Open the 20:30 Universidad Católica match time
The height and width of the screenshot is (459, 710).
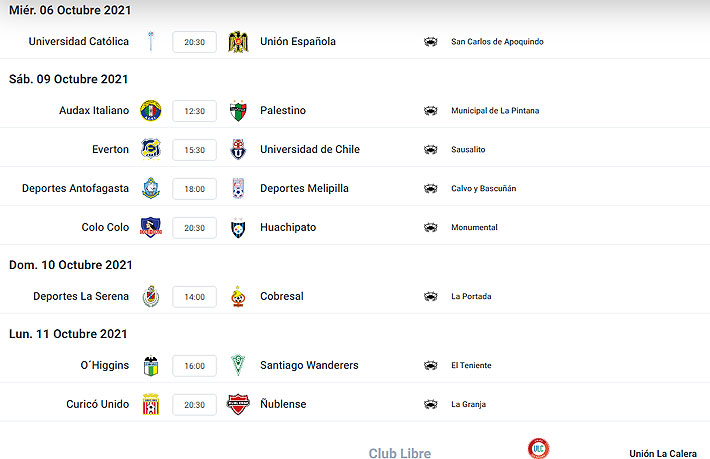point(194,42)
